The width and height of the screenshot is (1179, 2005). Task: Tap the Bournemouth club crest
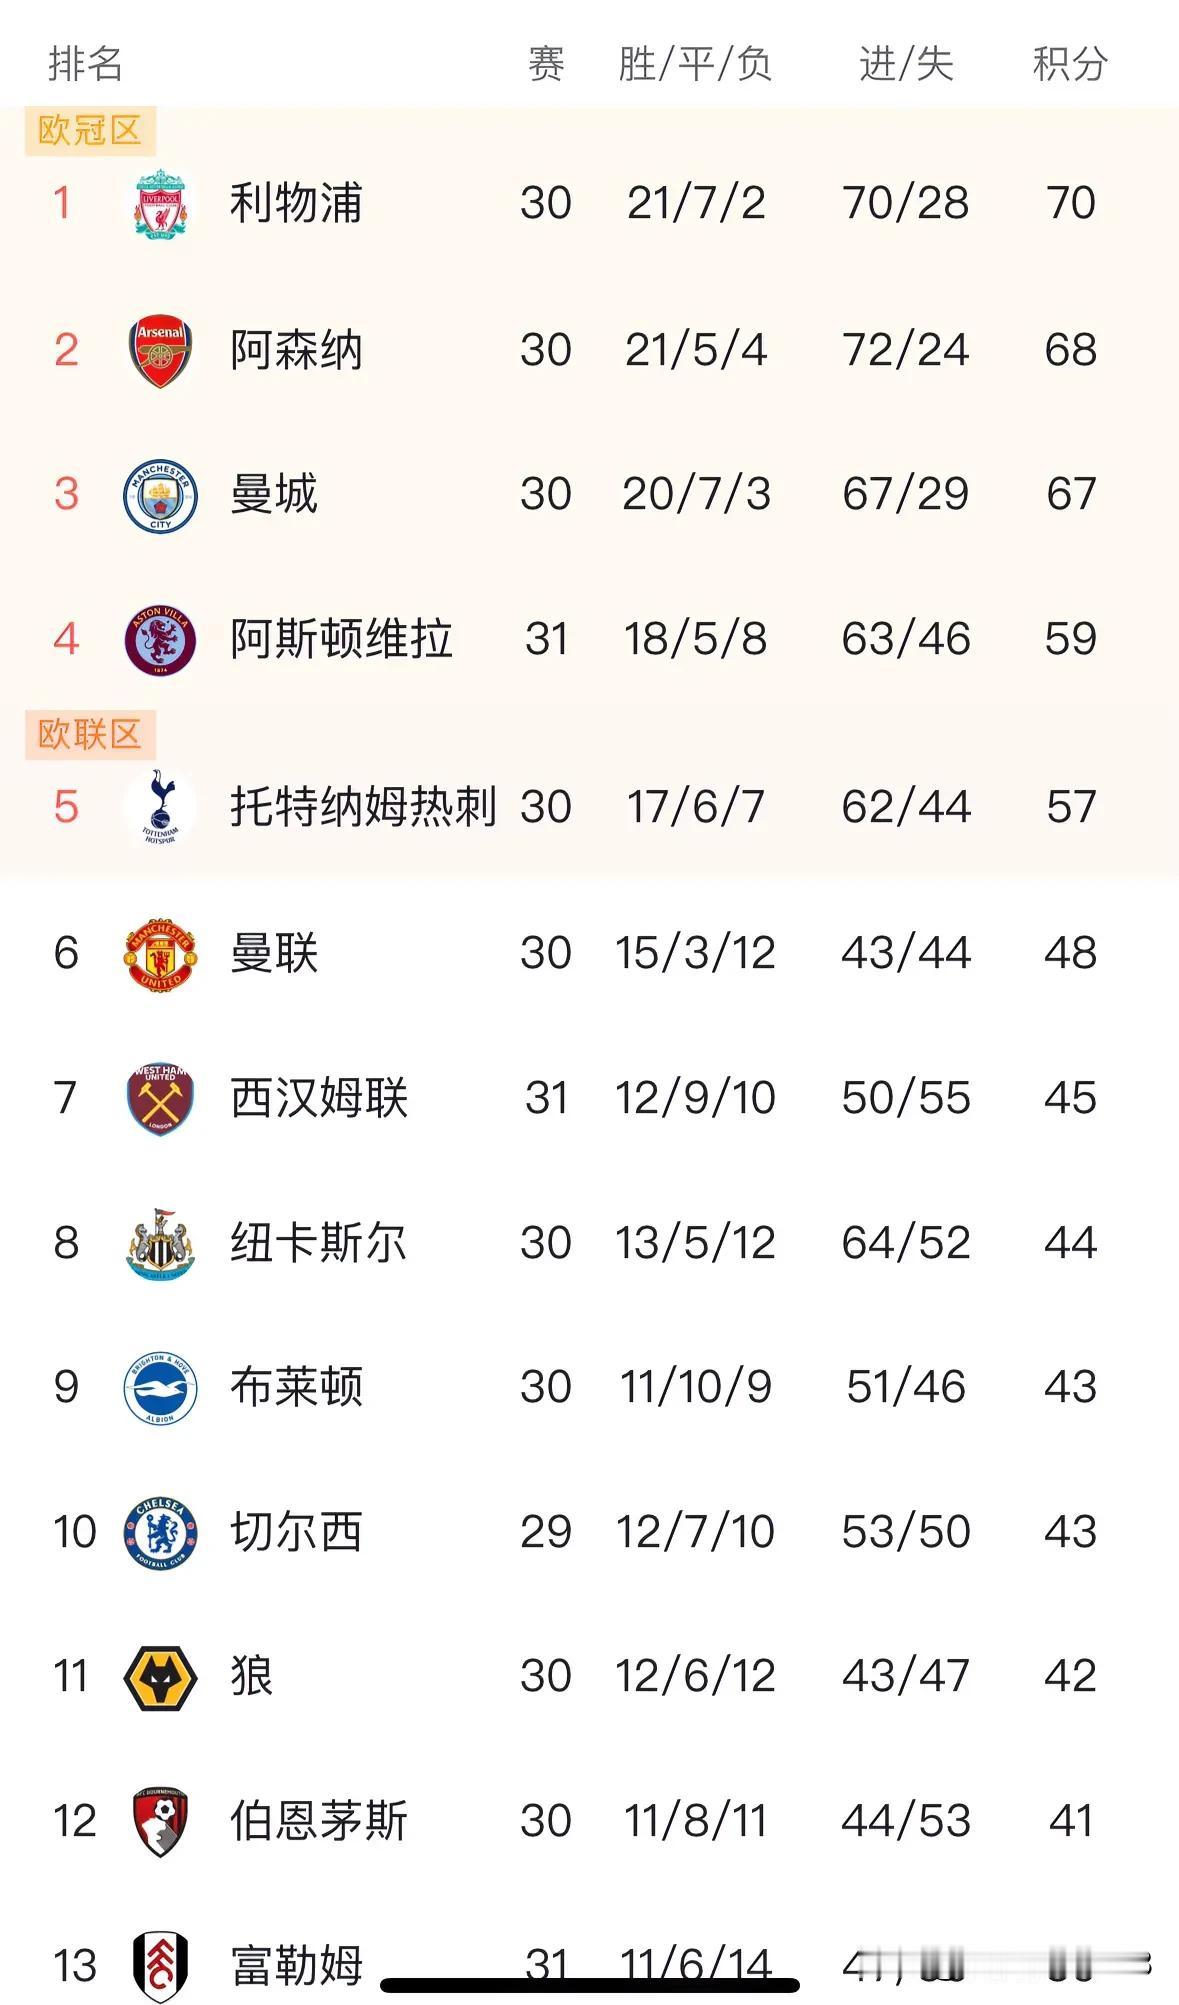pyautogui.click(x=160, y=1822)
